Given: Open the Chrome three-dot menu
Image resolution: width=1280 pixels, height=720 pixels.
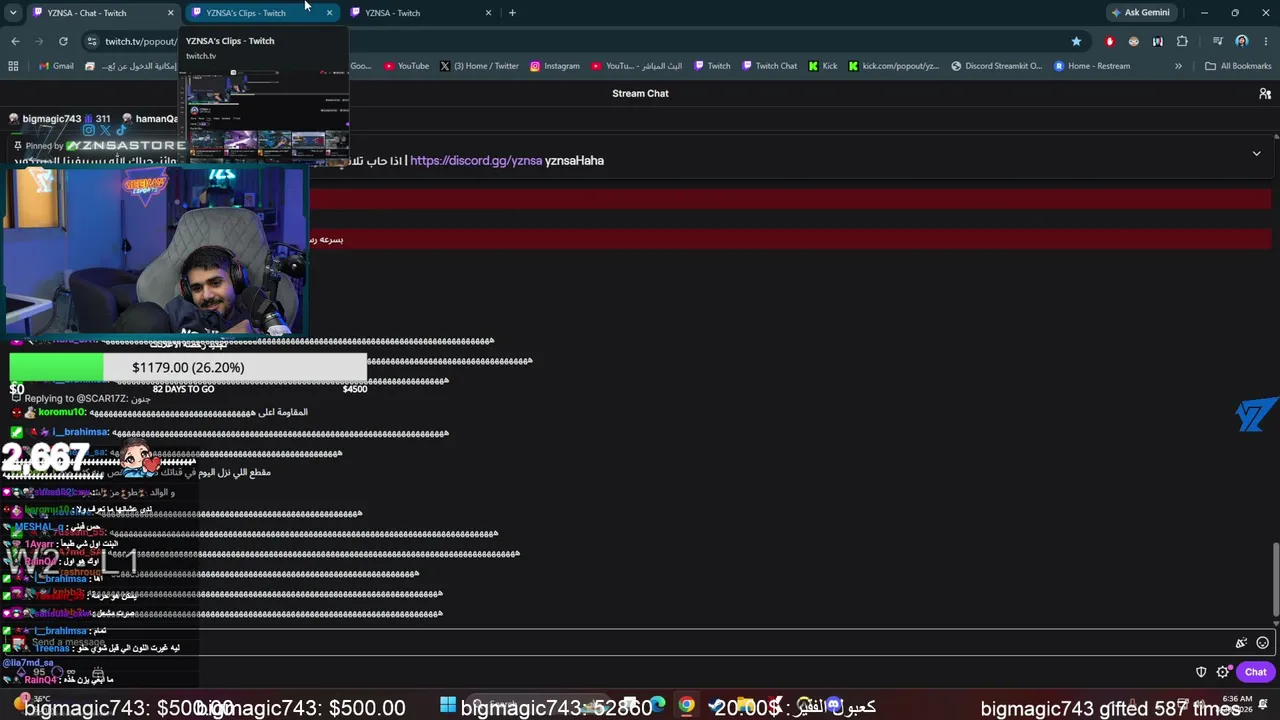Looking at the screenshot, I should (1265, 41).
